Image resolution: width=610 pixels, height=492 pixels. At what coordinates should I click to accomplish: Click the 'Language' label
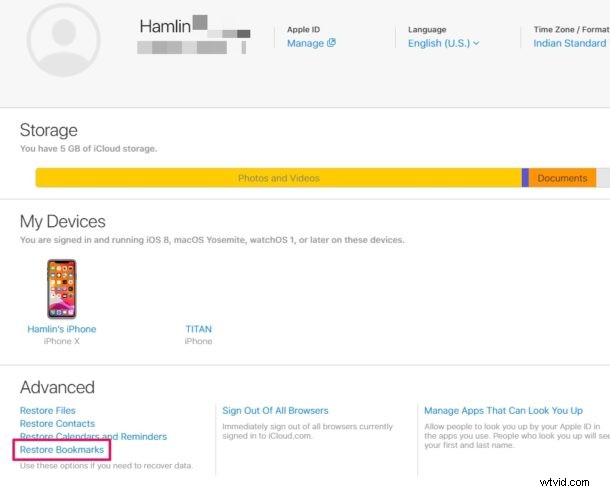(x=427, y=30)
